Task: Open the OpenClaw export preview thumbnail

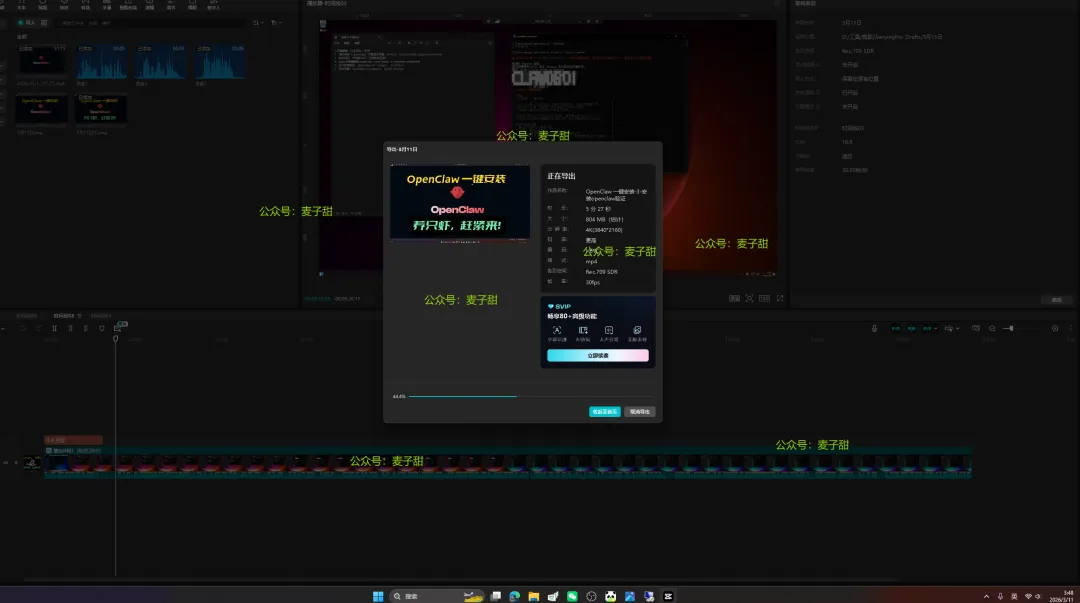Action: 459,203
